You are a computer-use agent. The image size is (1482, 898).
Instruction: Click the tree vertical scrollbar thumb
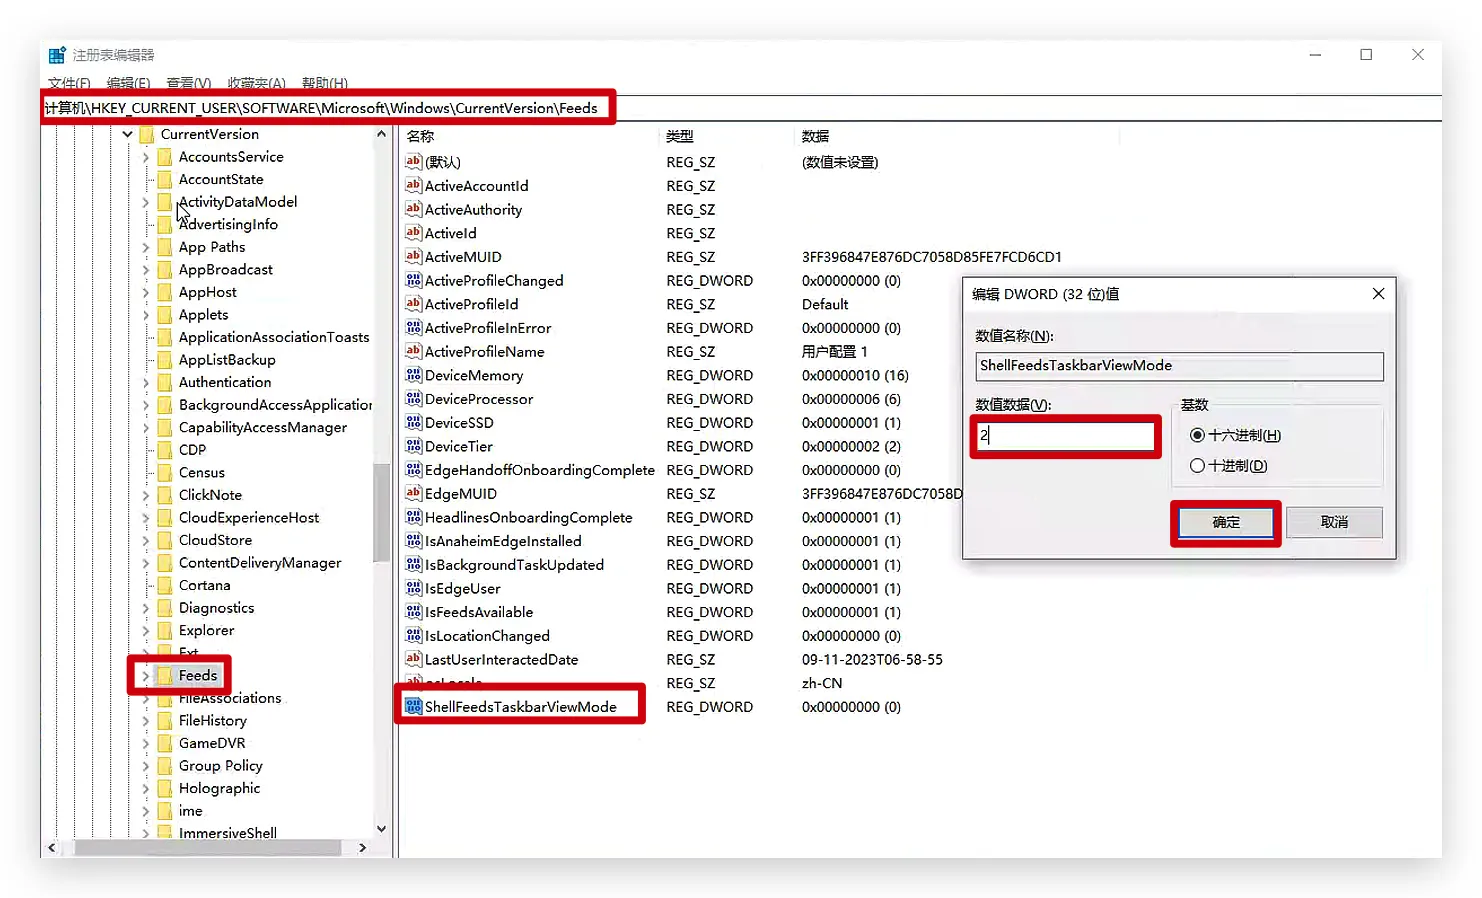[x=381, y=513]
